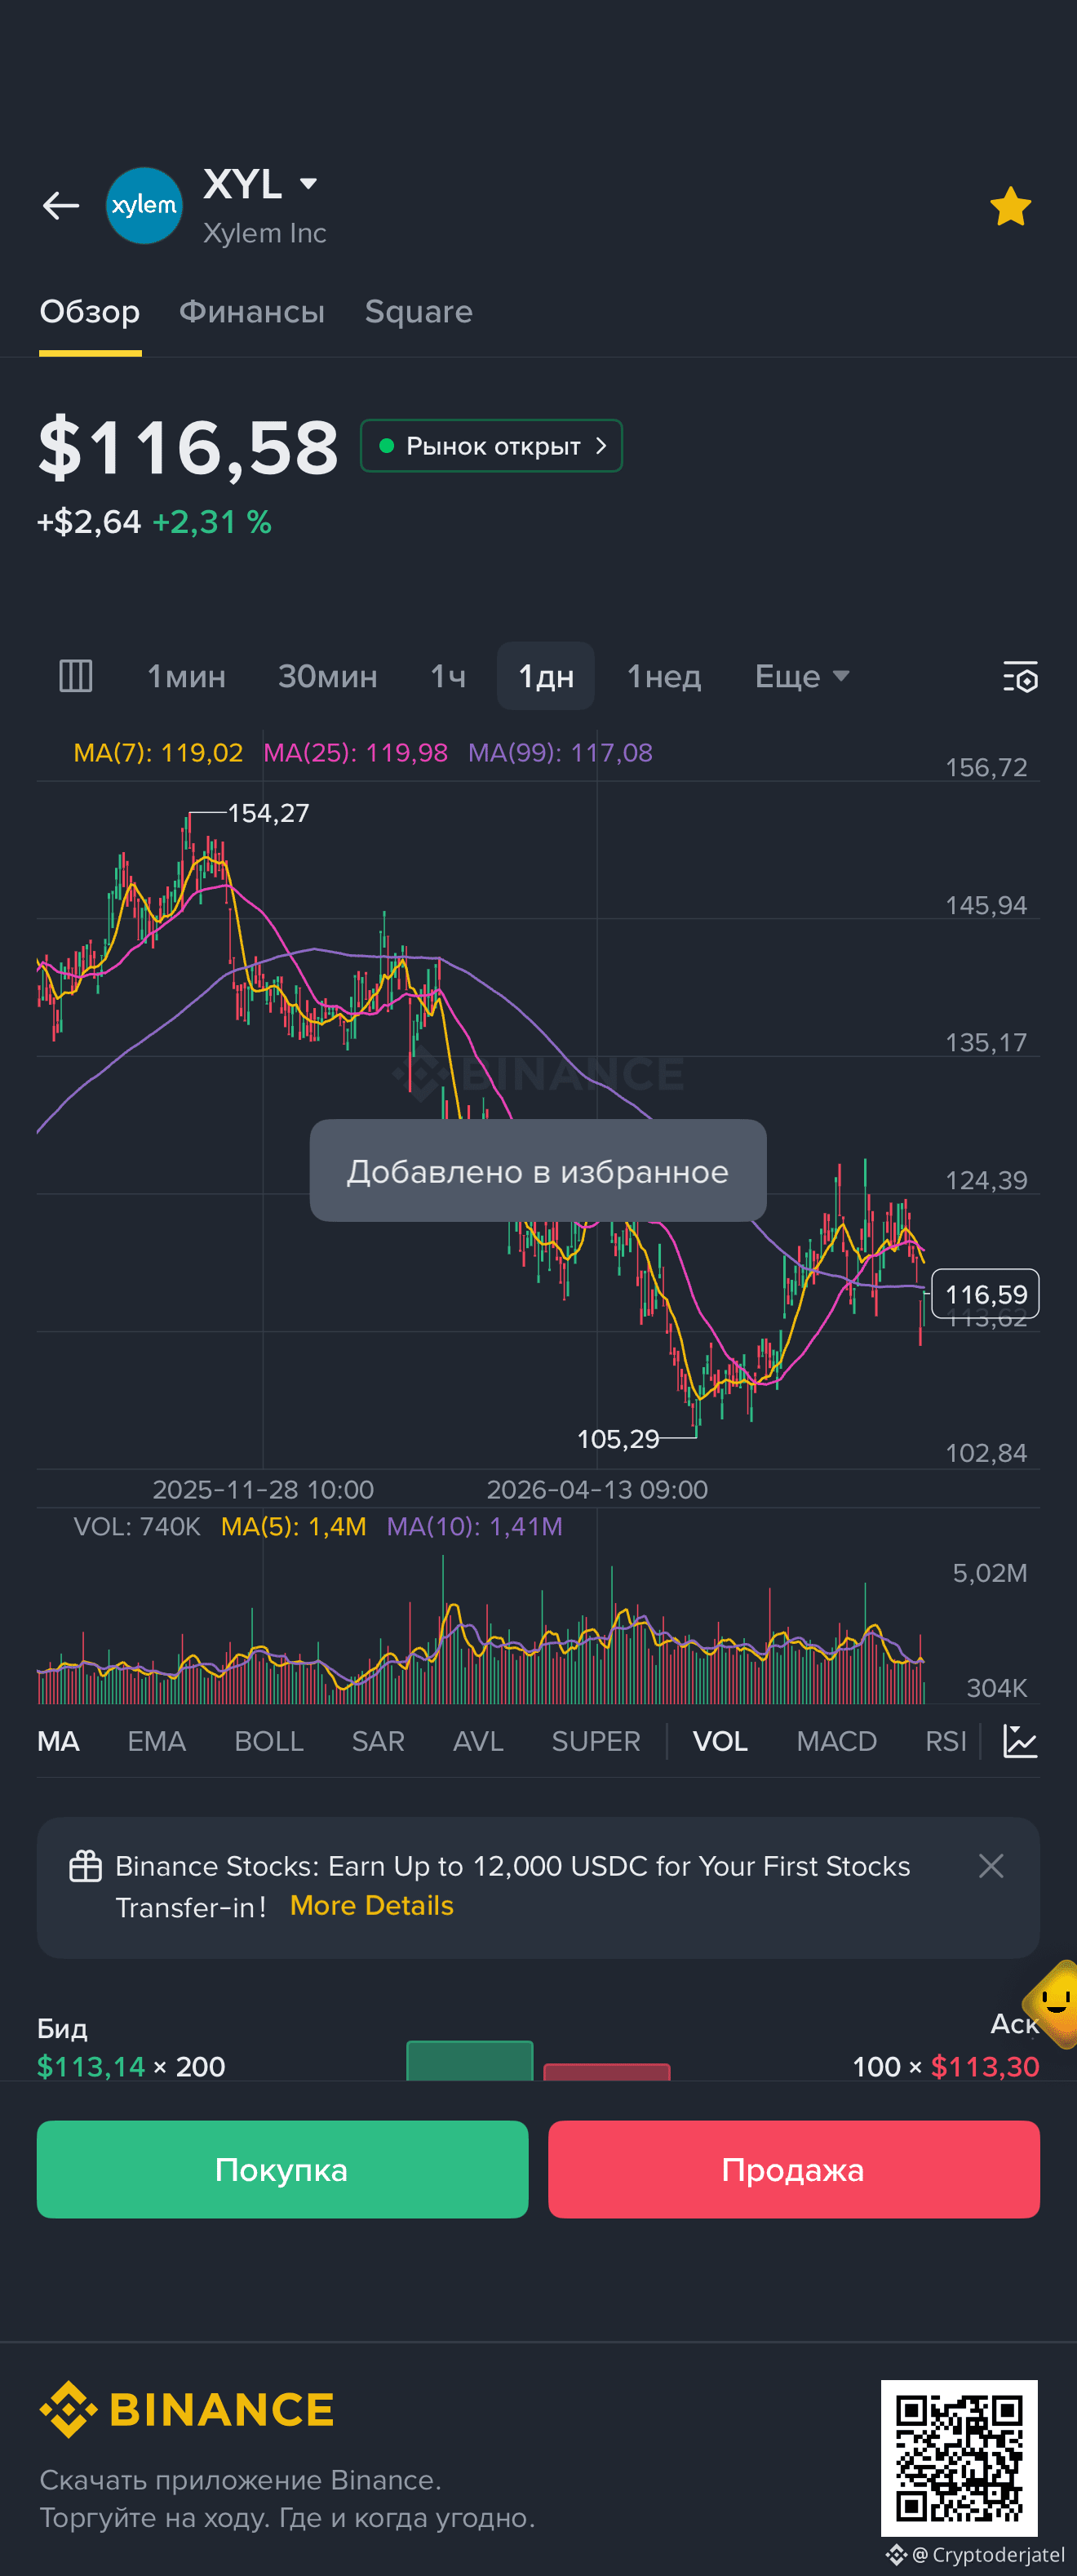Open the Square tab
Image resolution: width=1077 pixels, height=2576 pixels.
coord(419,312)
